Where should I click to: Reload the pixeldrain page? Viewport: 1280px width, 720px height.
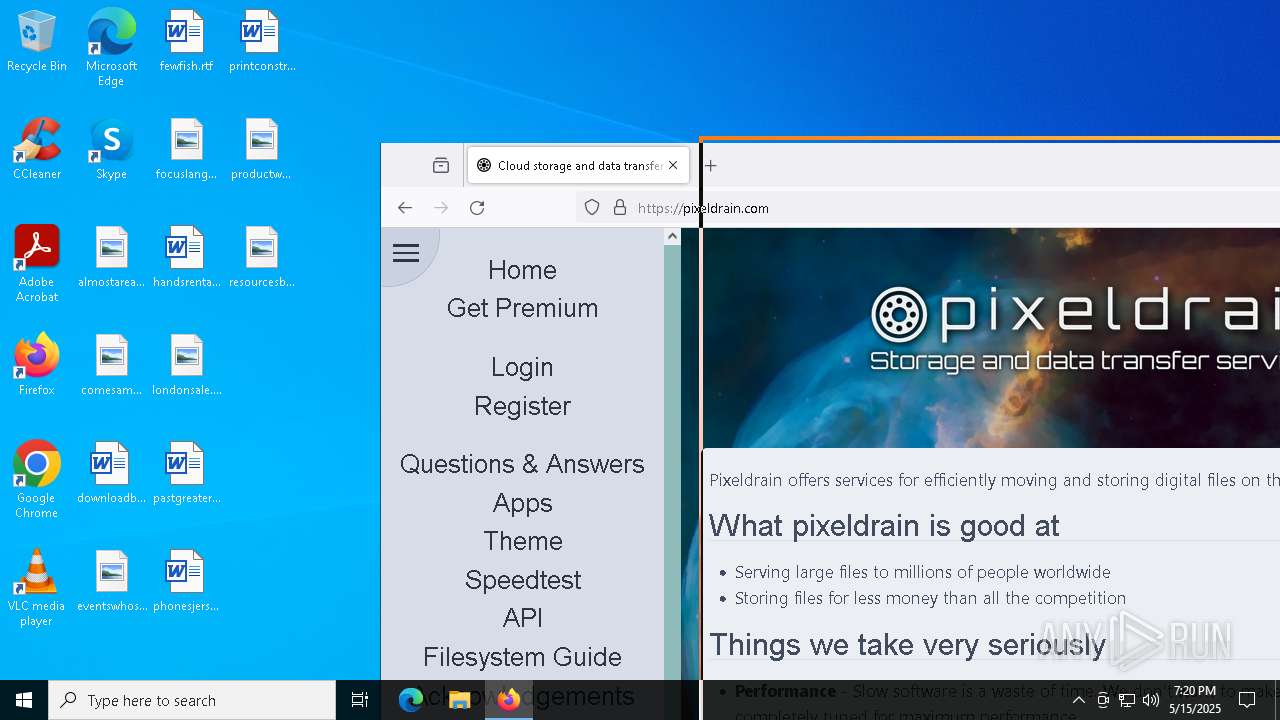coord(477,208)
